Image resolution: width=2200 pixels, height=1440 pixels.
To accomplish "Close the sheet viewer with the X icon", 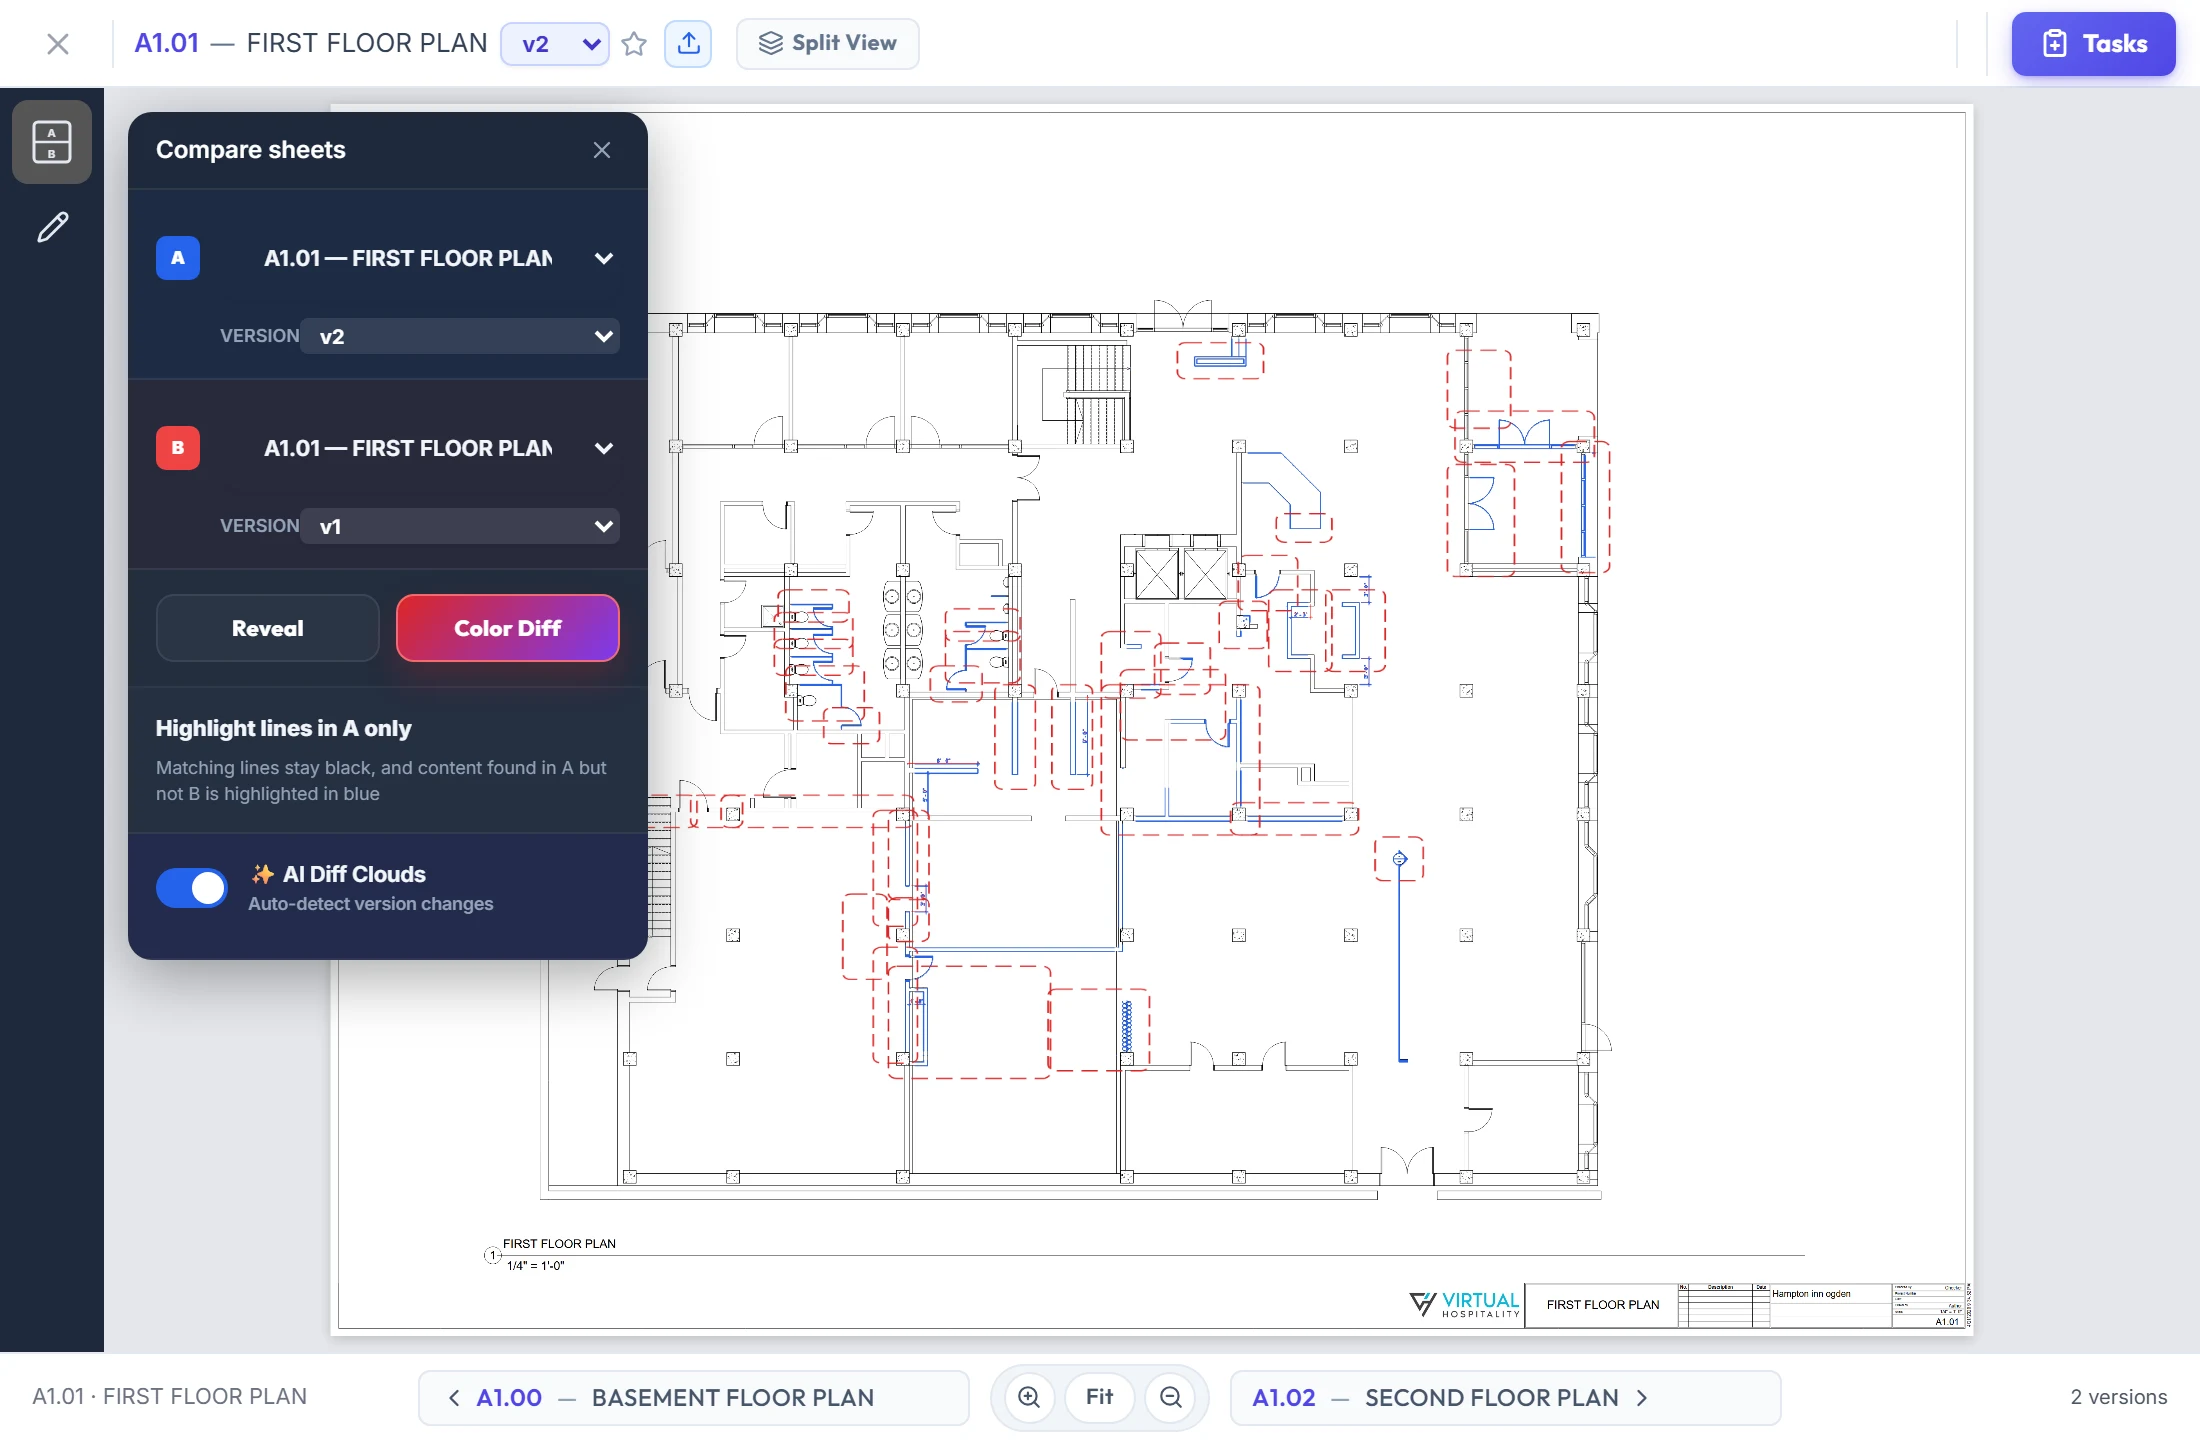I will [x=58, y=44].
